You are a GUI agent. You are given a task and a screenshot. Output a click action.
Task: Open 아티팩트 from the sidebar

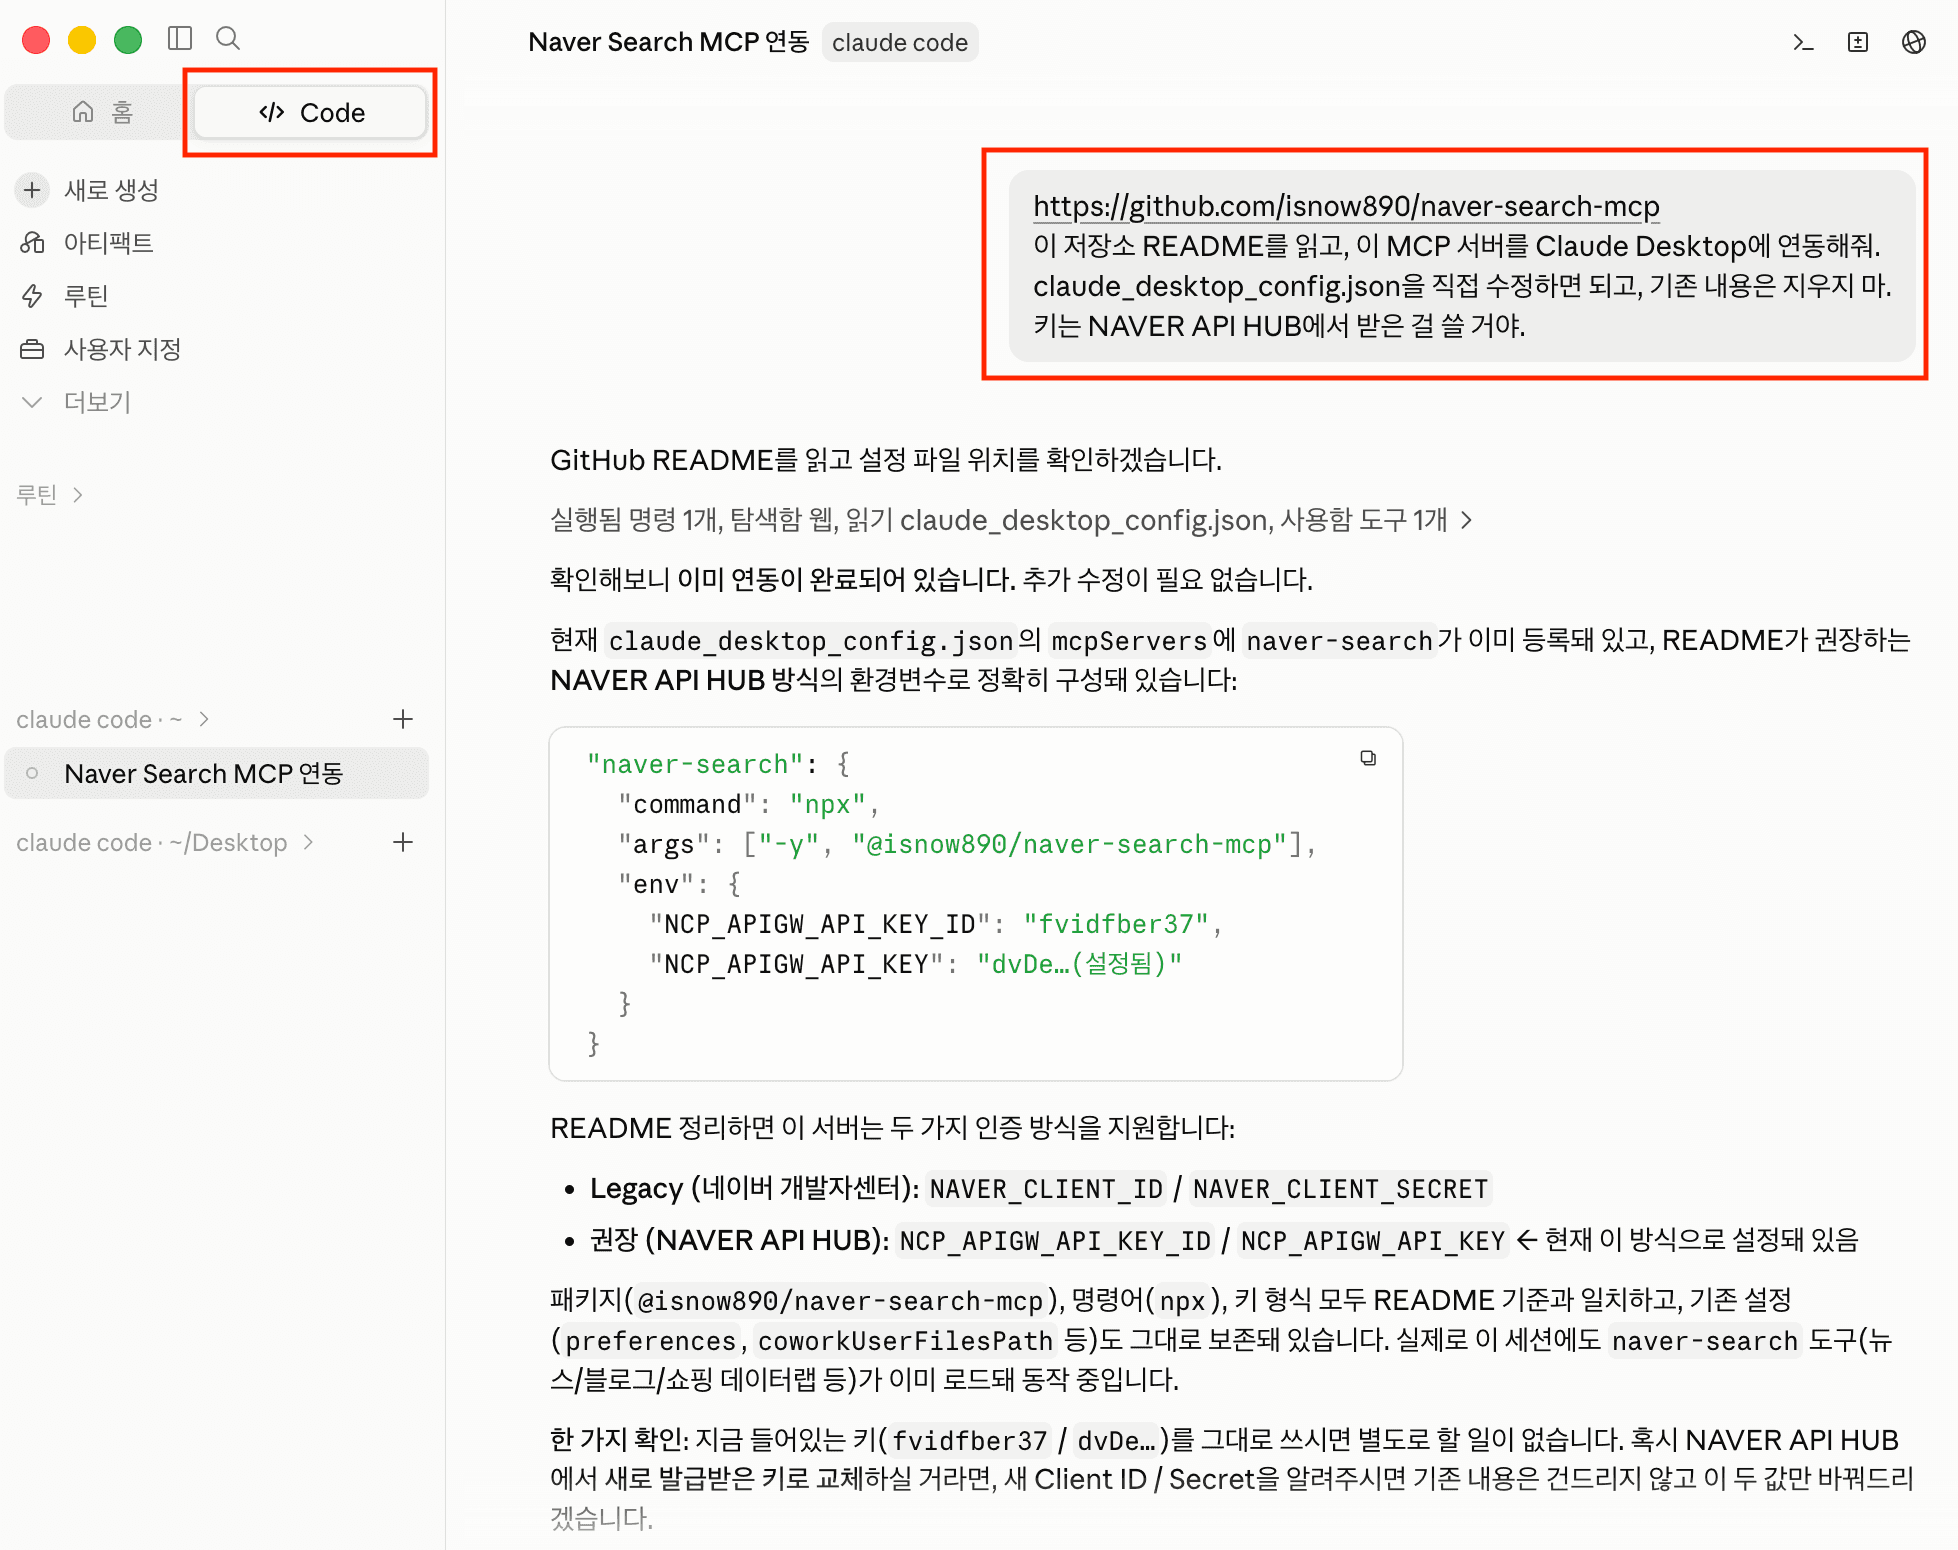point(108,243)
